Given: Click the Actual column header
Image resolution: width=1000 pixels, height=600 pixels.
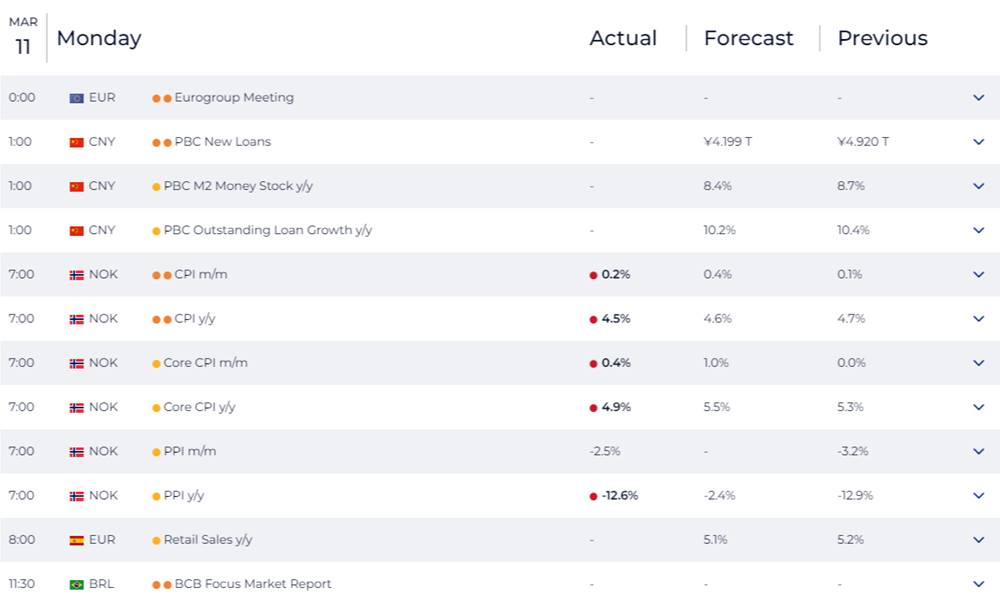Looking at the screenshot, I should [623, 38].
